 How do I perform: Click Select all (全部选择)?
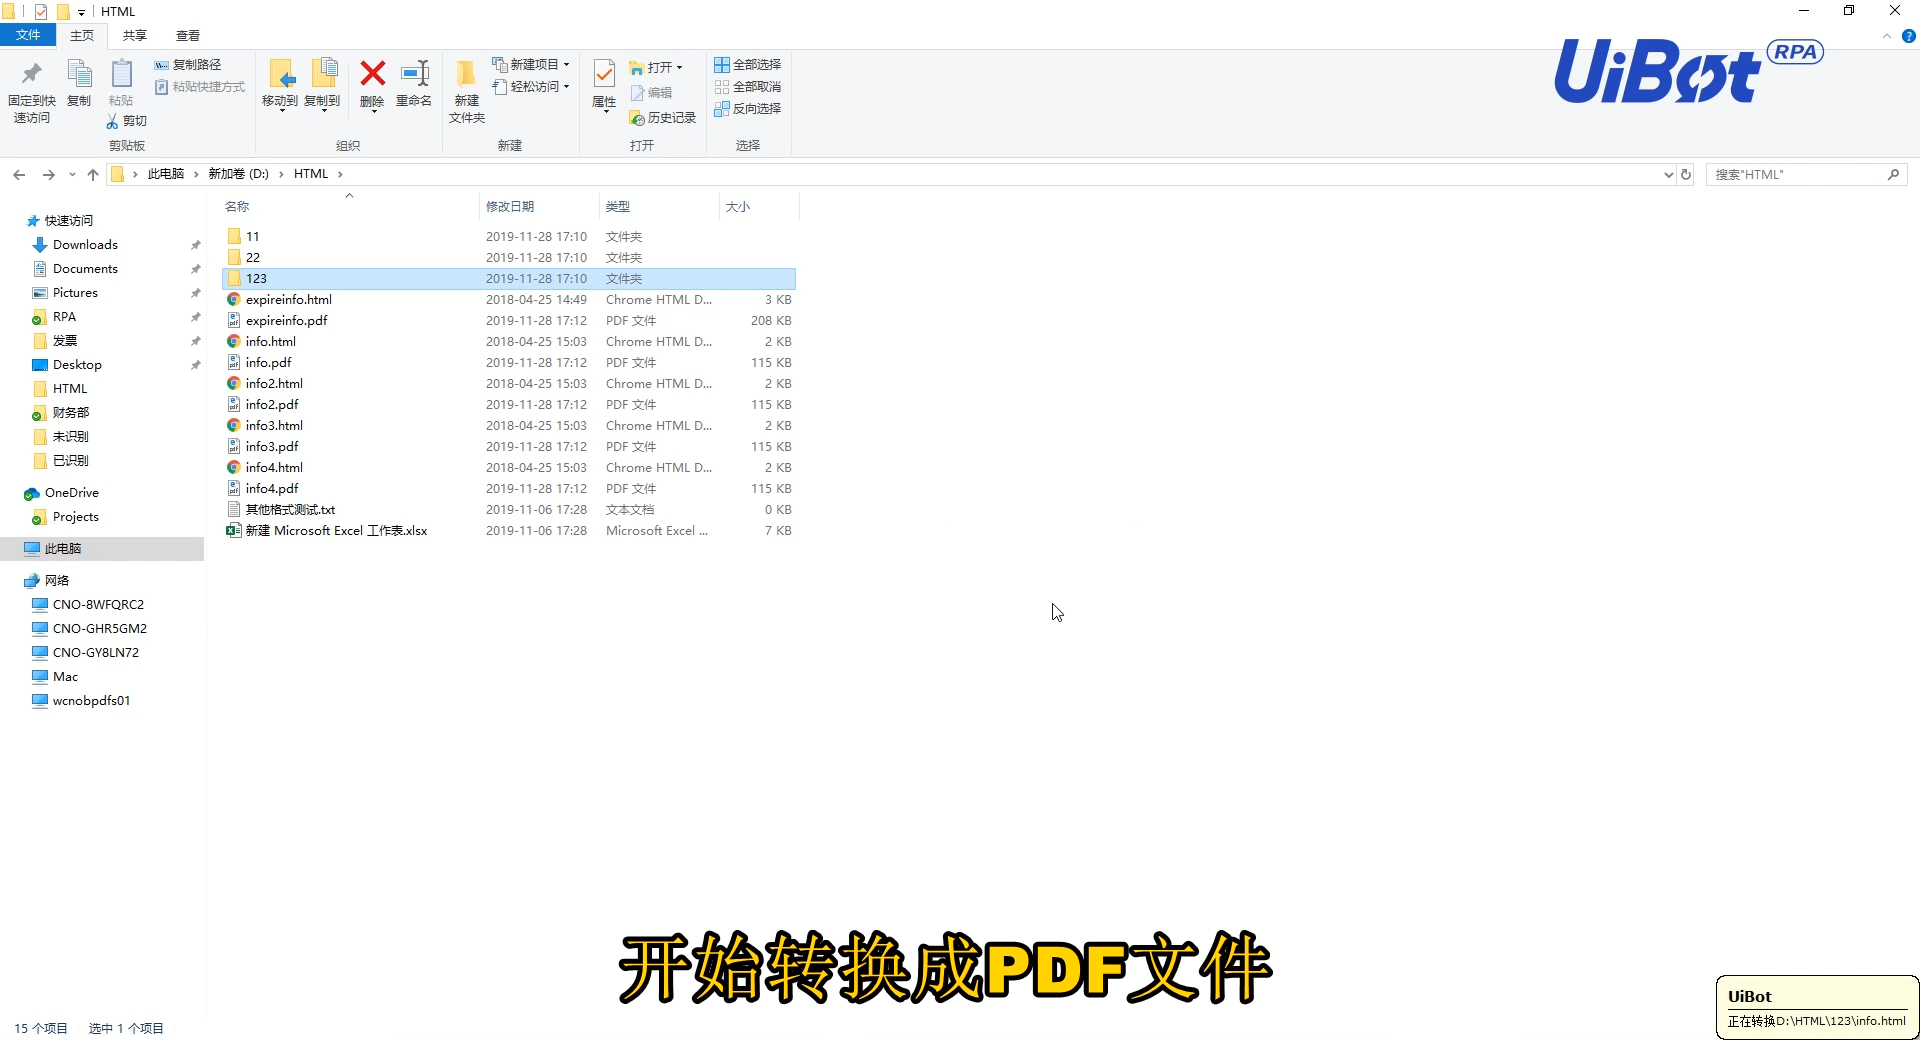coord(747,65)
